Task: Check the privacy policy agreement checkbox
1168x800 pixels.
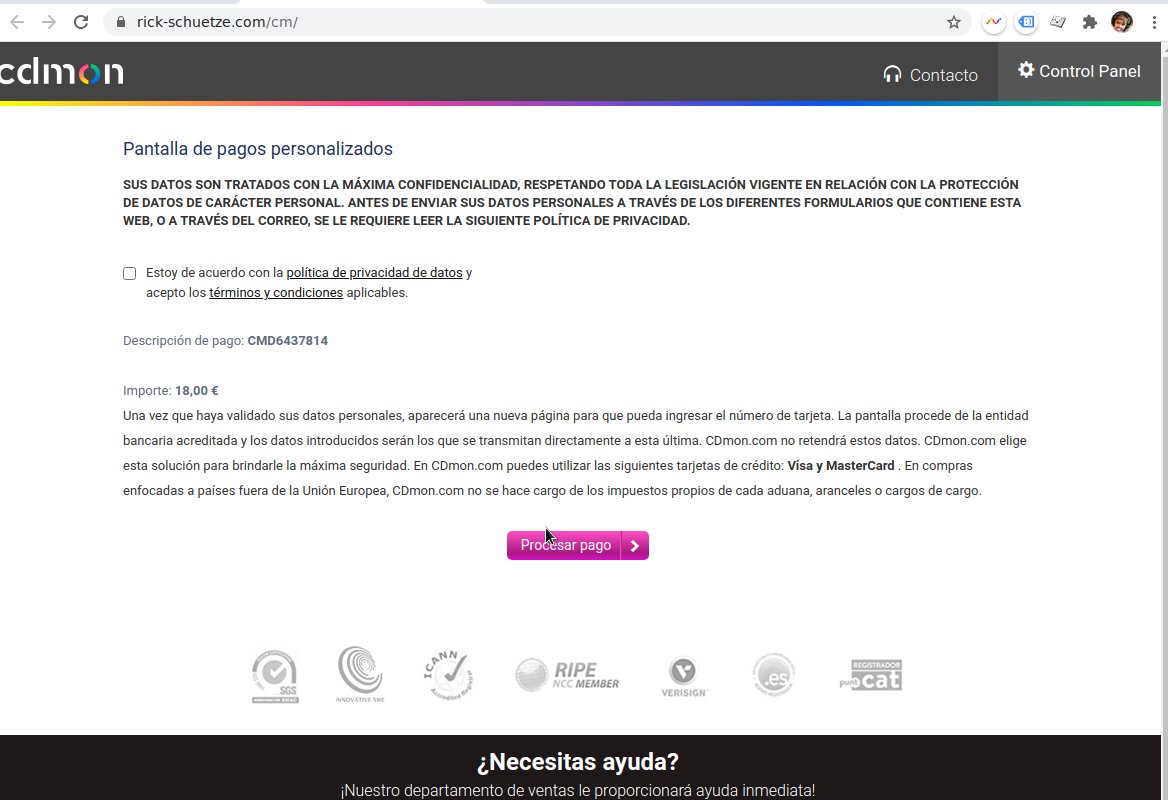Action: tap(130, 273)
